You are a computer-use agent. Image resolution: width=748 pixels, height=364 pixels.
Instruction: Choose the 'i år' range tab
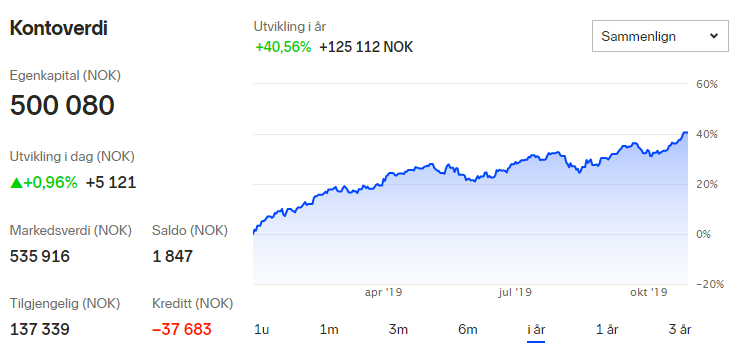pos(536,330)
